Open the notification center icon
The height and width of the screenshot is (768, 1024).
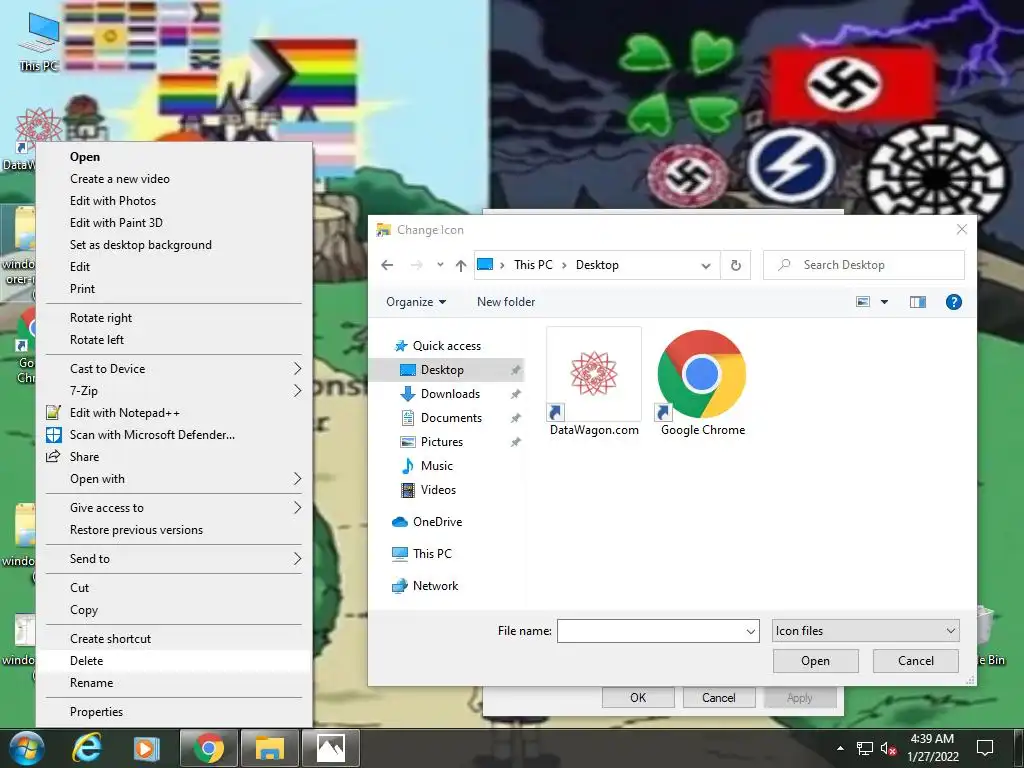coord(985,748)
